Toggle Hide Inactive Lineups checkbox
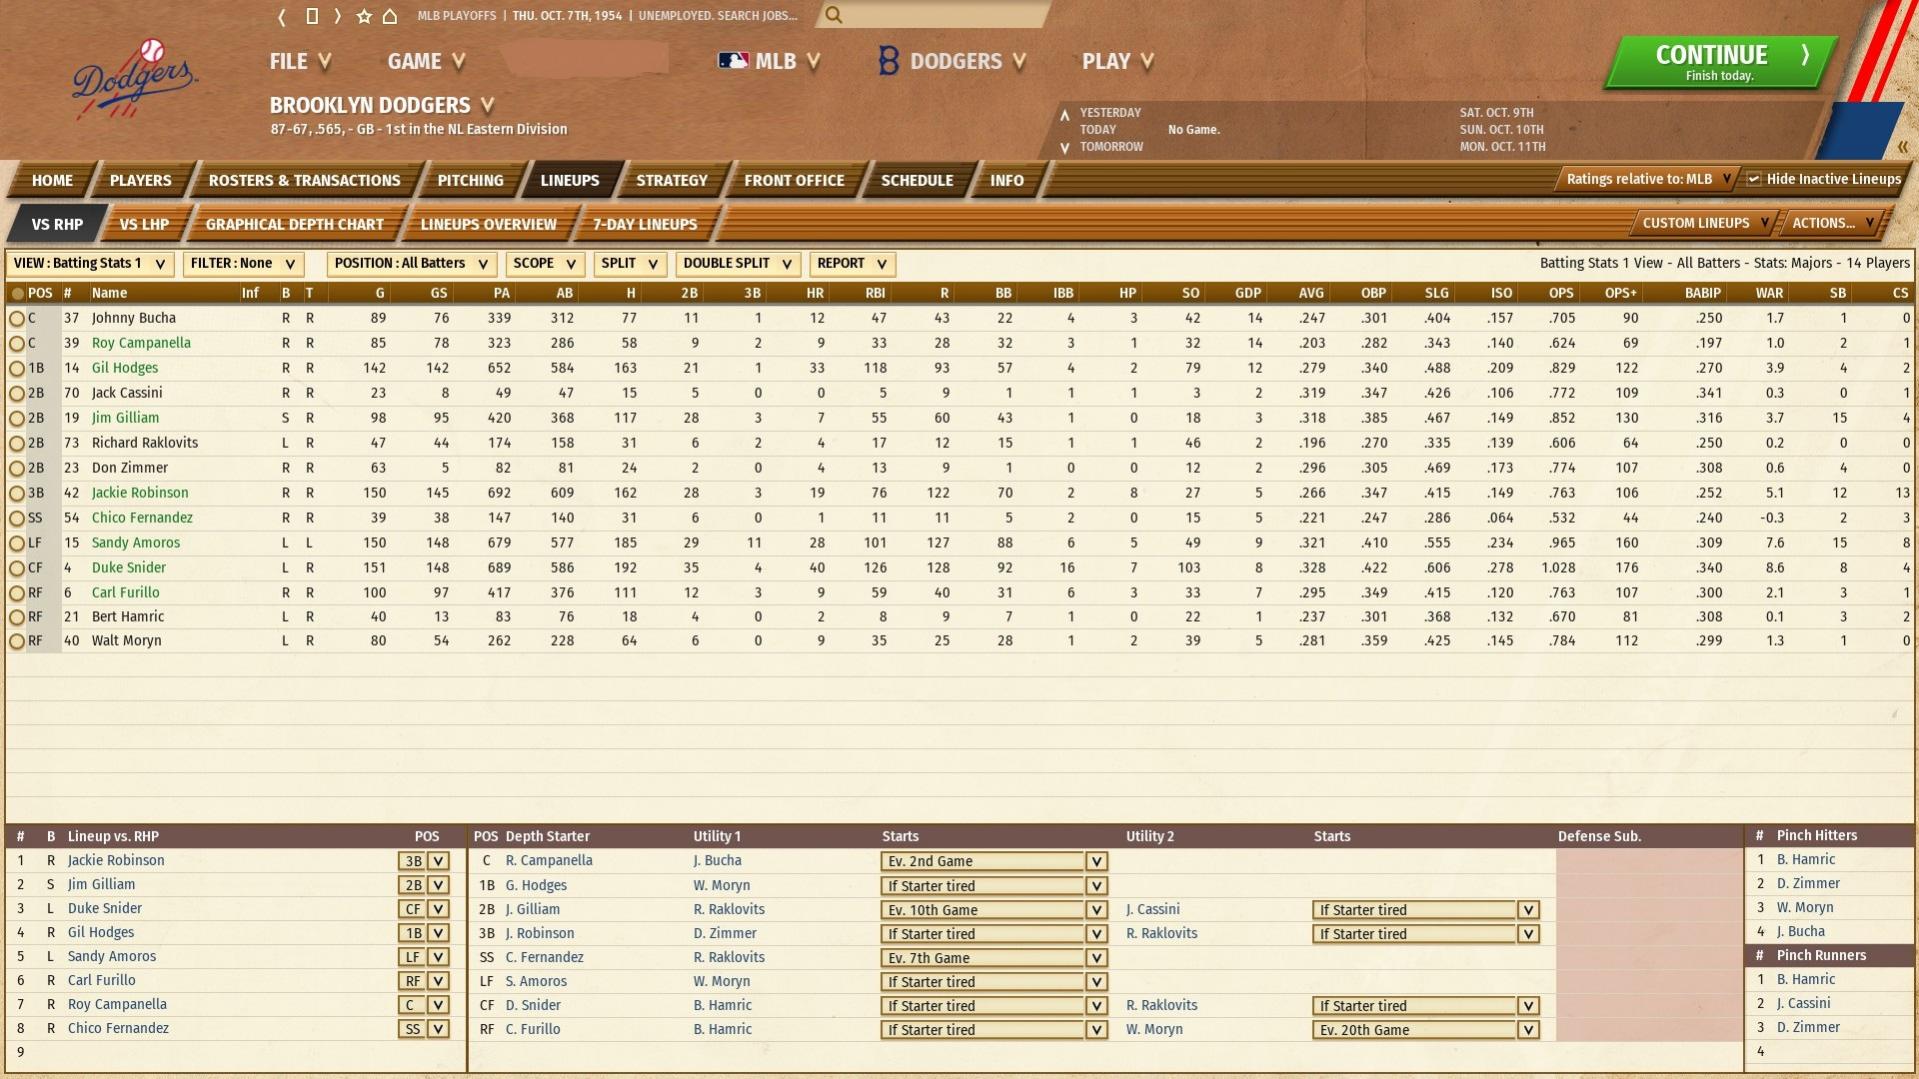 pyautogui.click(x=1753, y=179)
